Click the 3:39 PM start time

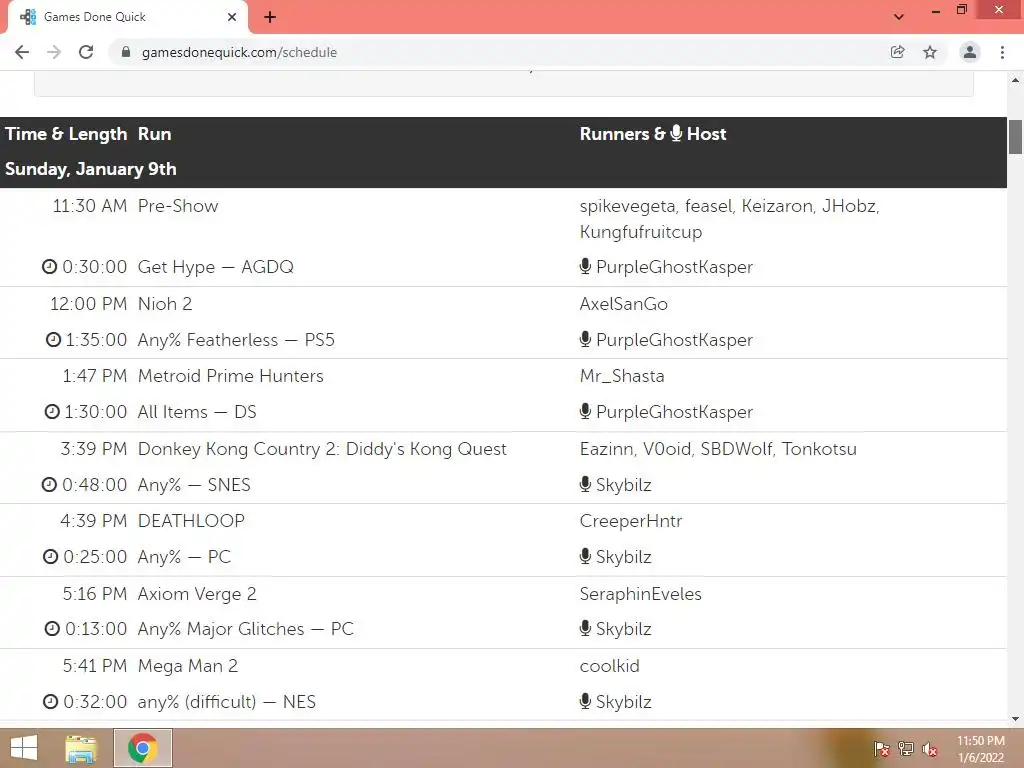click(93, 449)
